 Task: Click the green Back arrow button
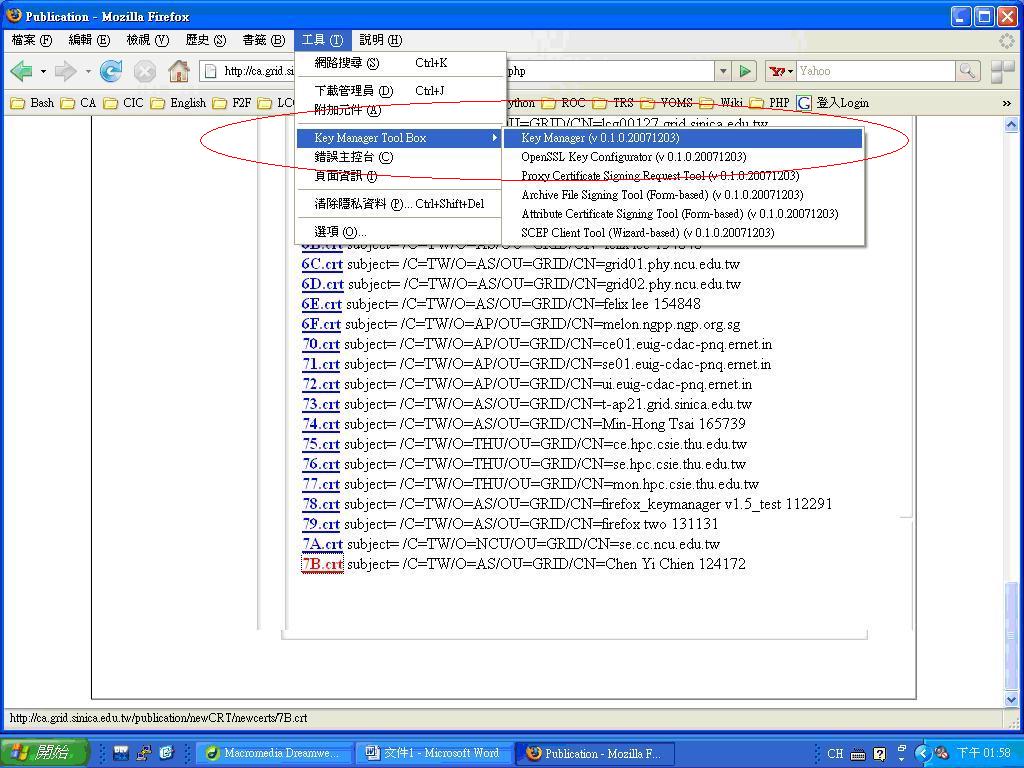pyautogui.click(x=22, y=71)
